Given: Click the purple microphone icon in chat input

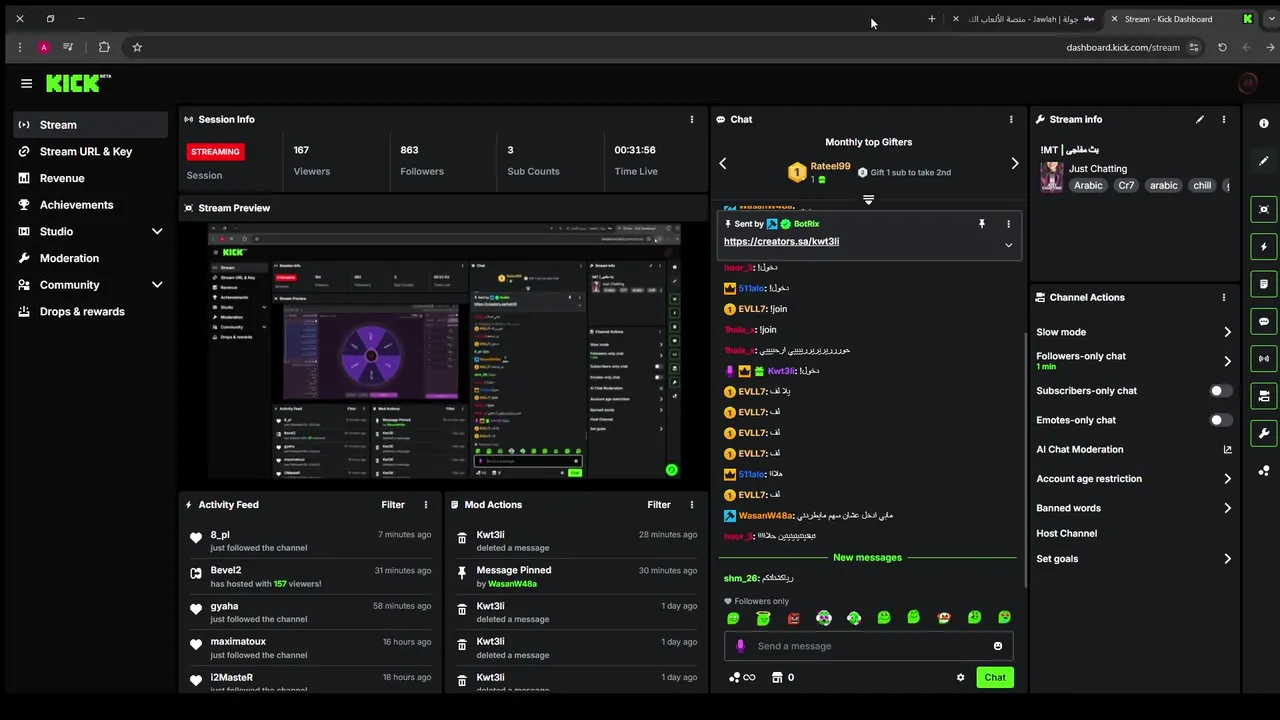Looking at the screenshot, I should (741, 646).
